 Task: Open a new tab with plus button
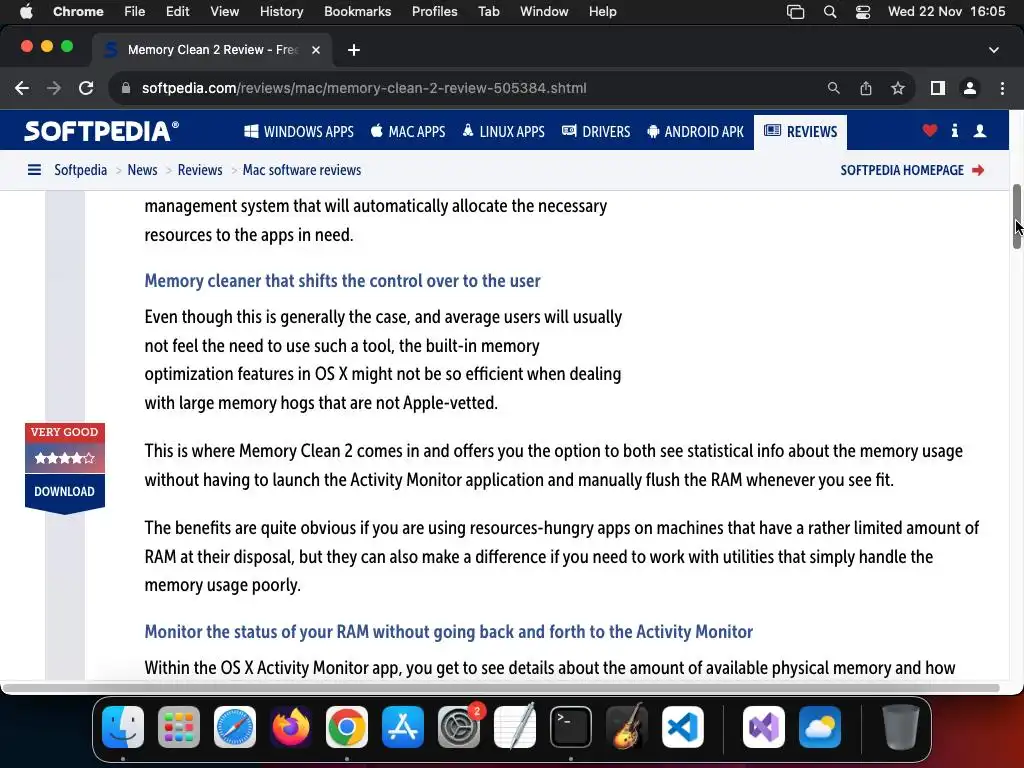[x=354, y=50]
